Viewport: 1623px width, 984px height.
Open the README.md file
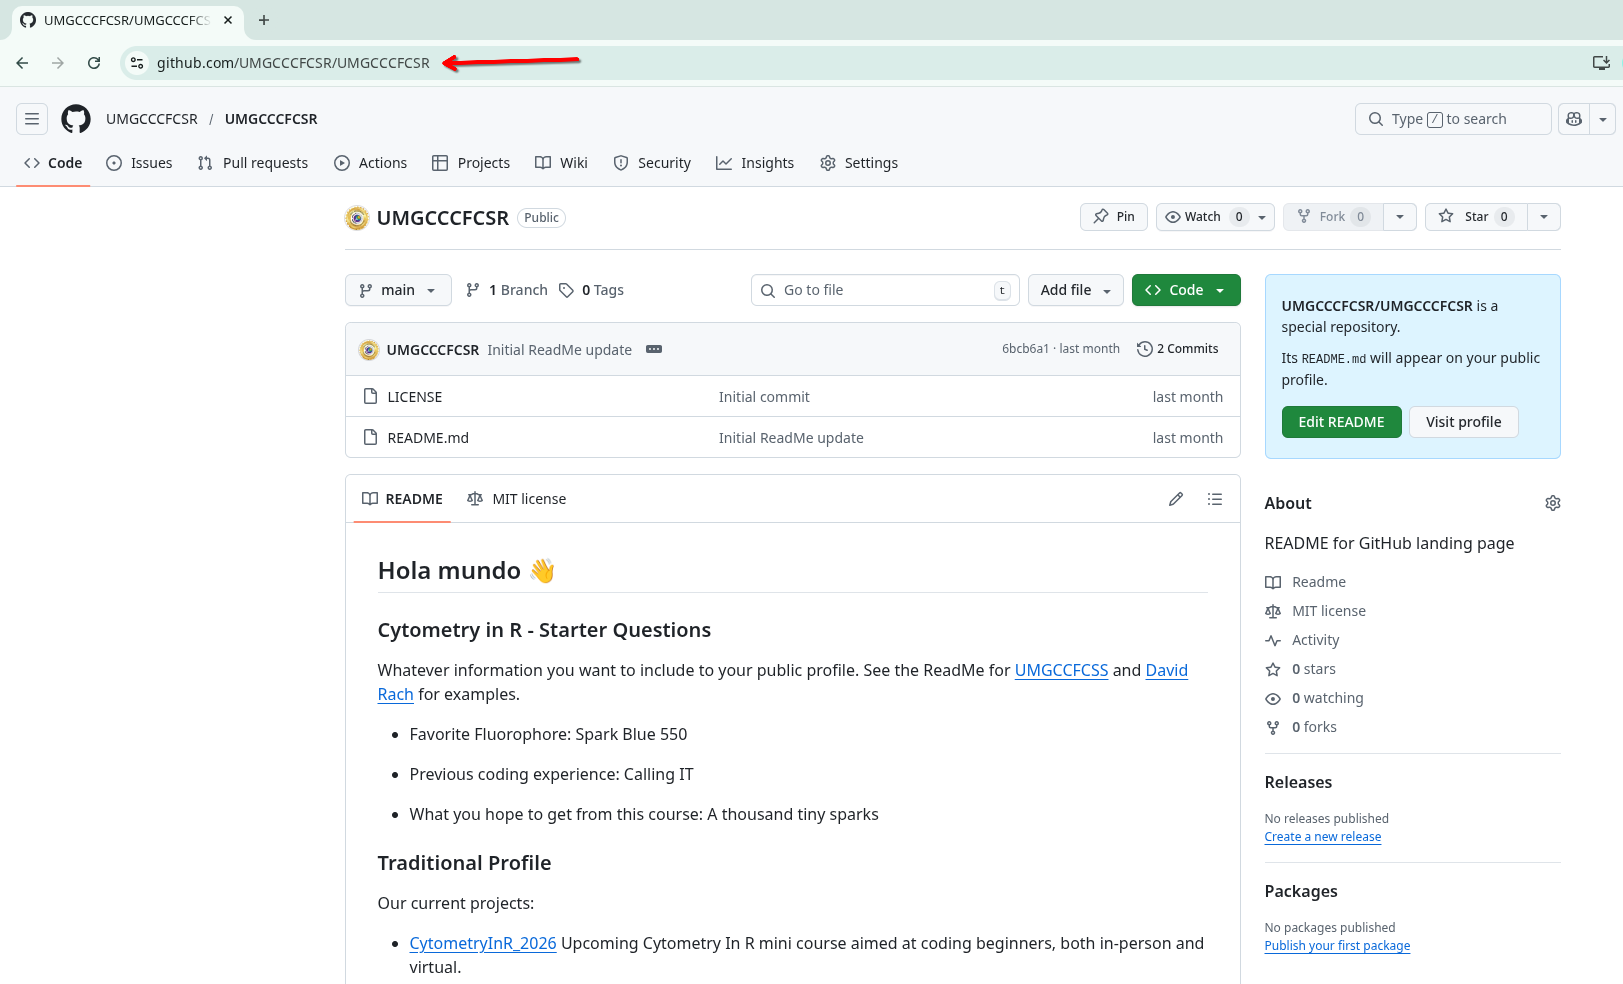click(428, 438)
